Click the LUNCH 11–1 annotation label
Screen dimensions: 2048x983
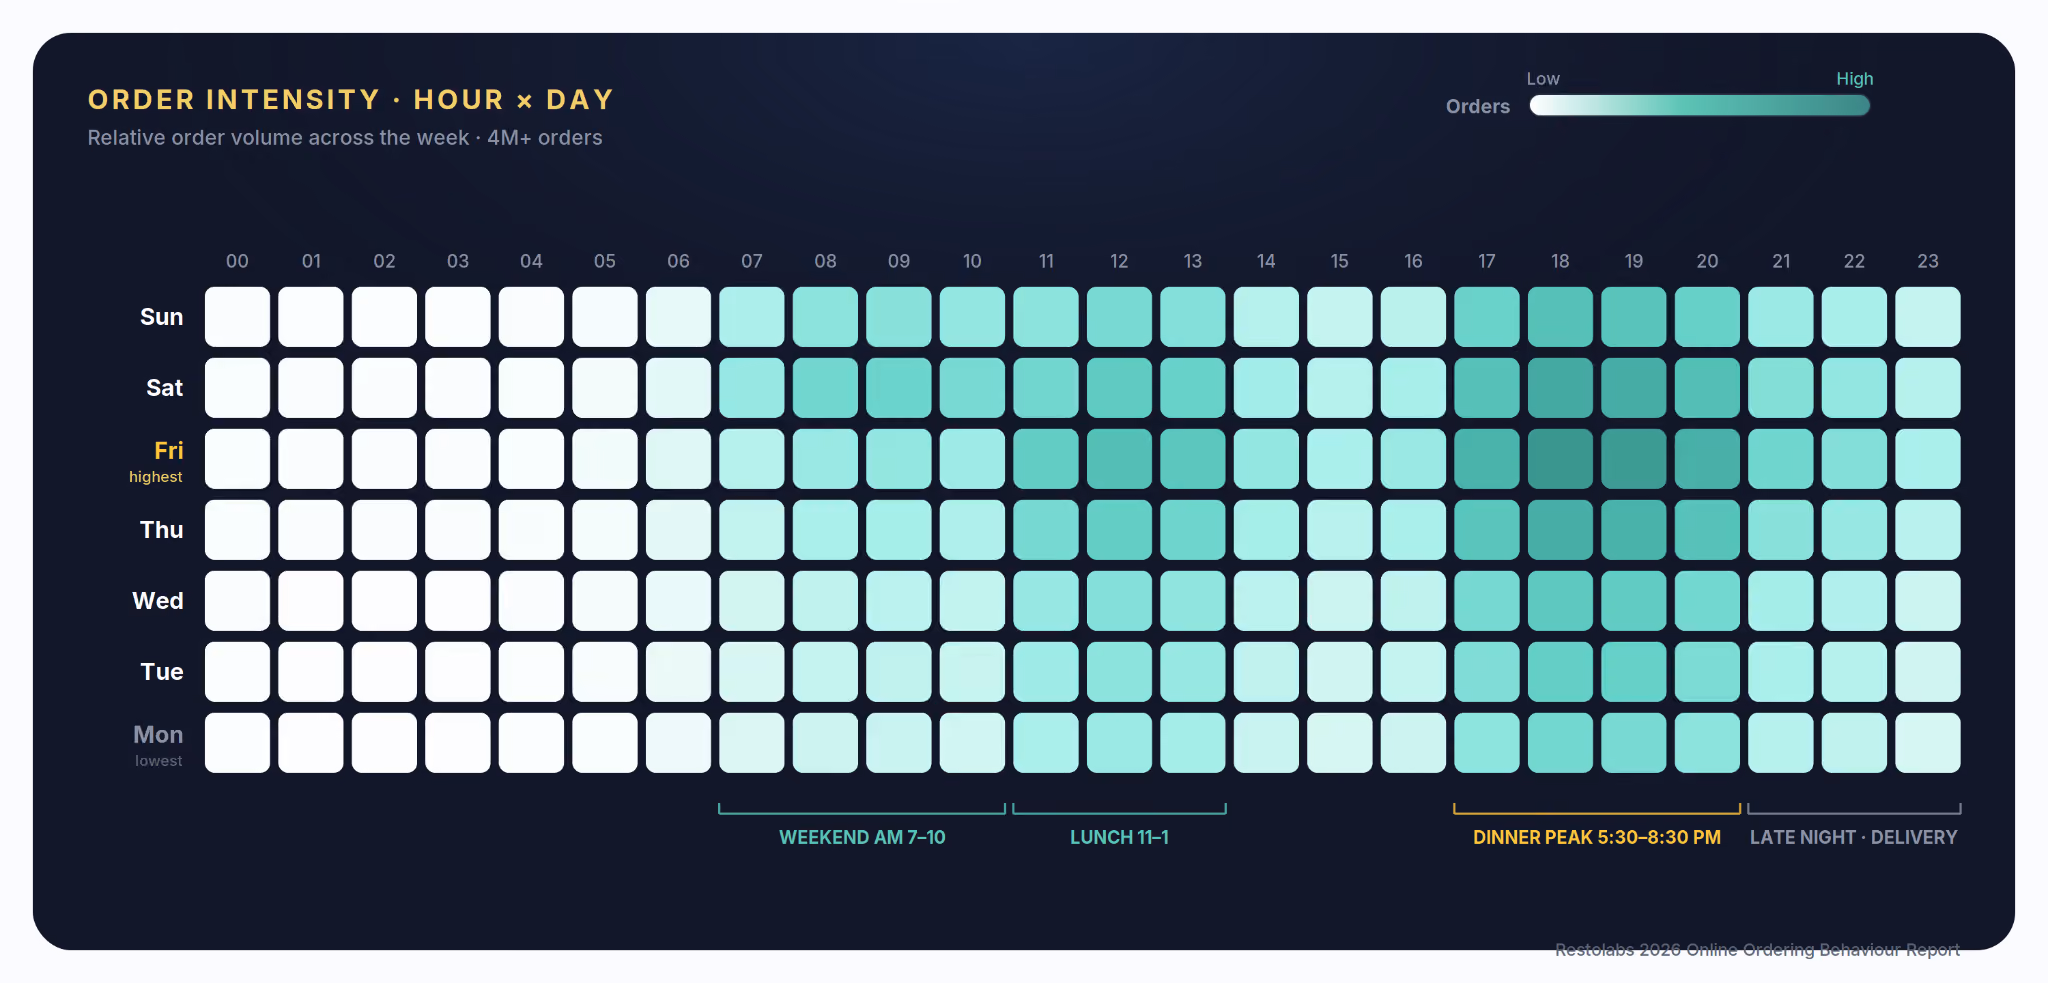point(1119,837)
